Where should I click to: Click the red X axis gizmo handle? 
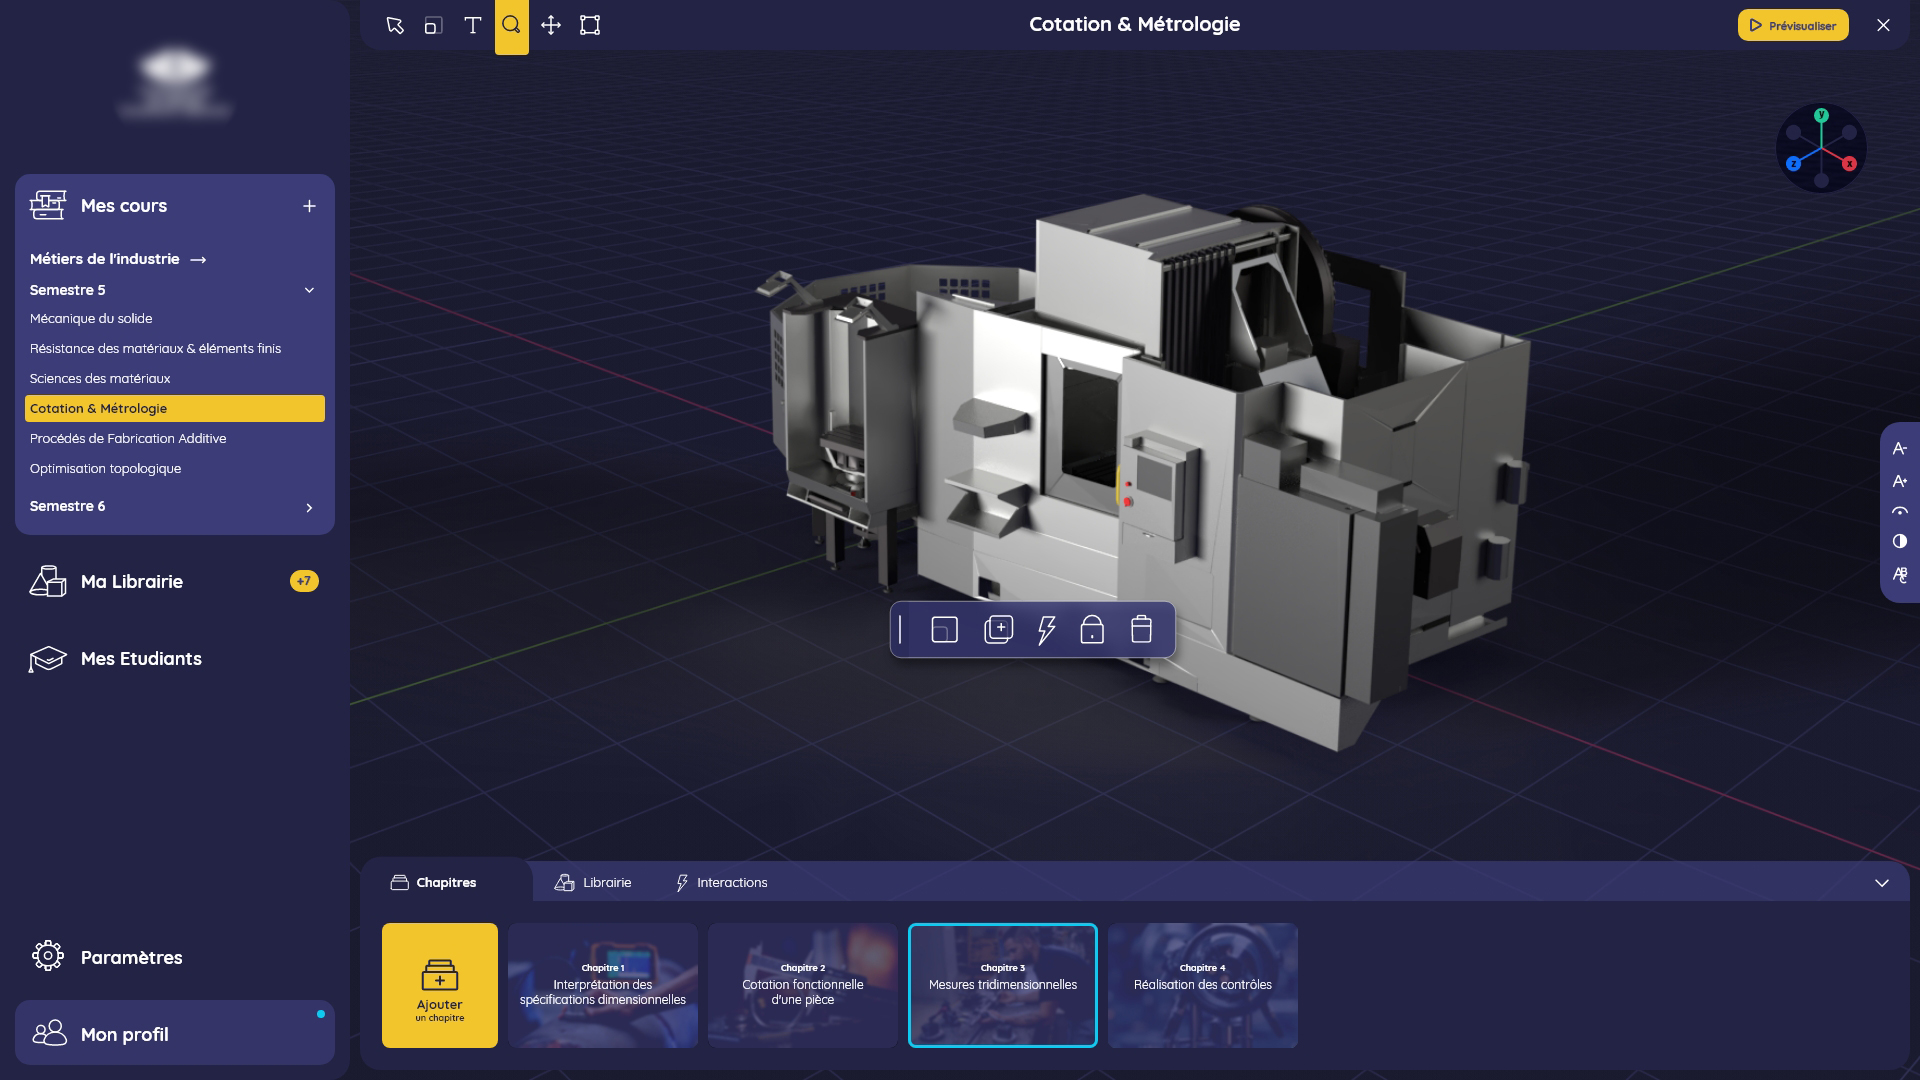tap(1849, 163)
